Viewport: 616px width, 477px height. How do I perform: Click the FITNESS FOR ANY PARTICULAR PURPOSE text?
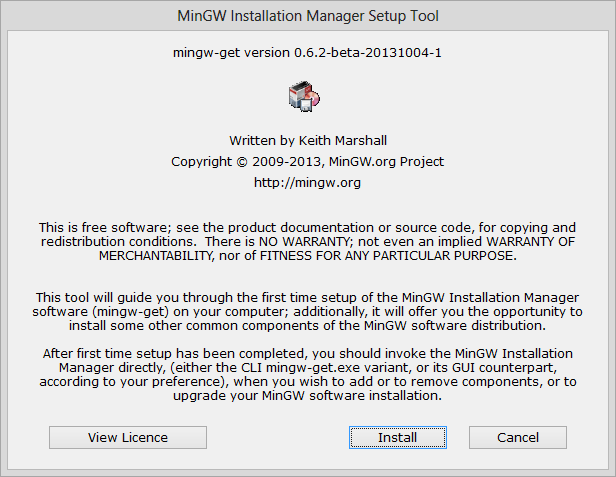pyautogui.click(x=386, y=256)
